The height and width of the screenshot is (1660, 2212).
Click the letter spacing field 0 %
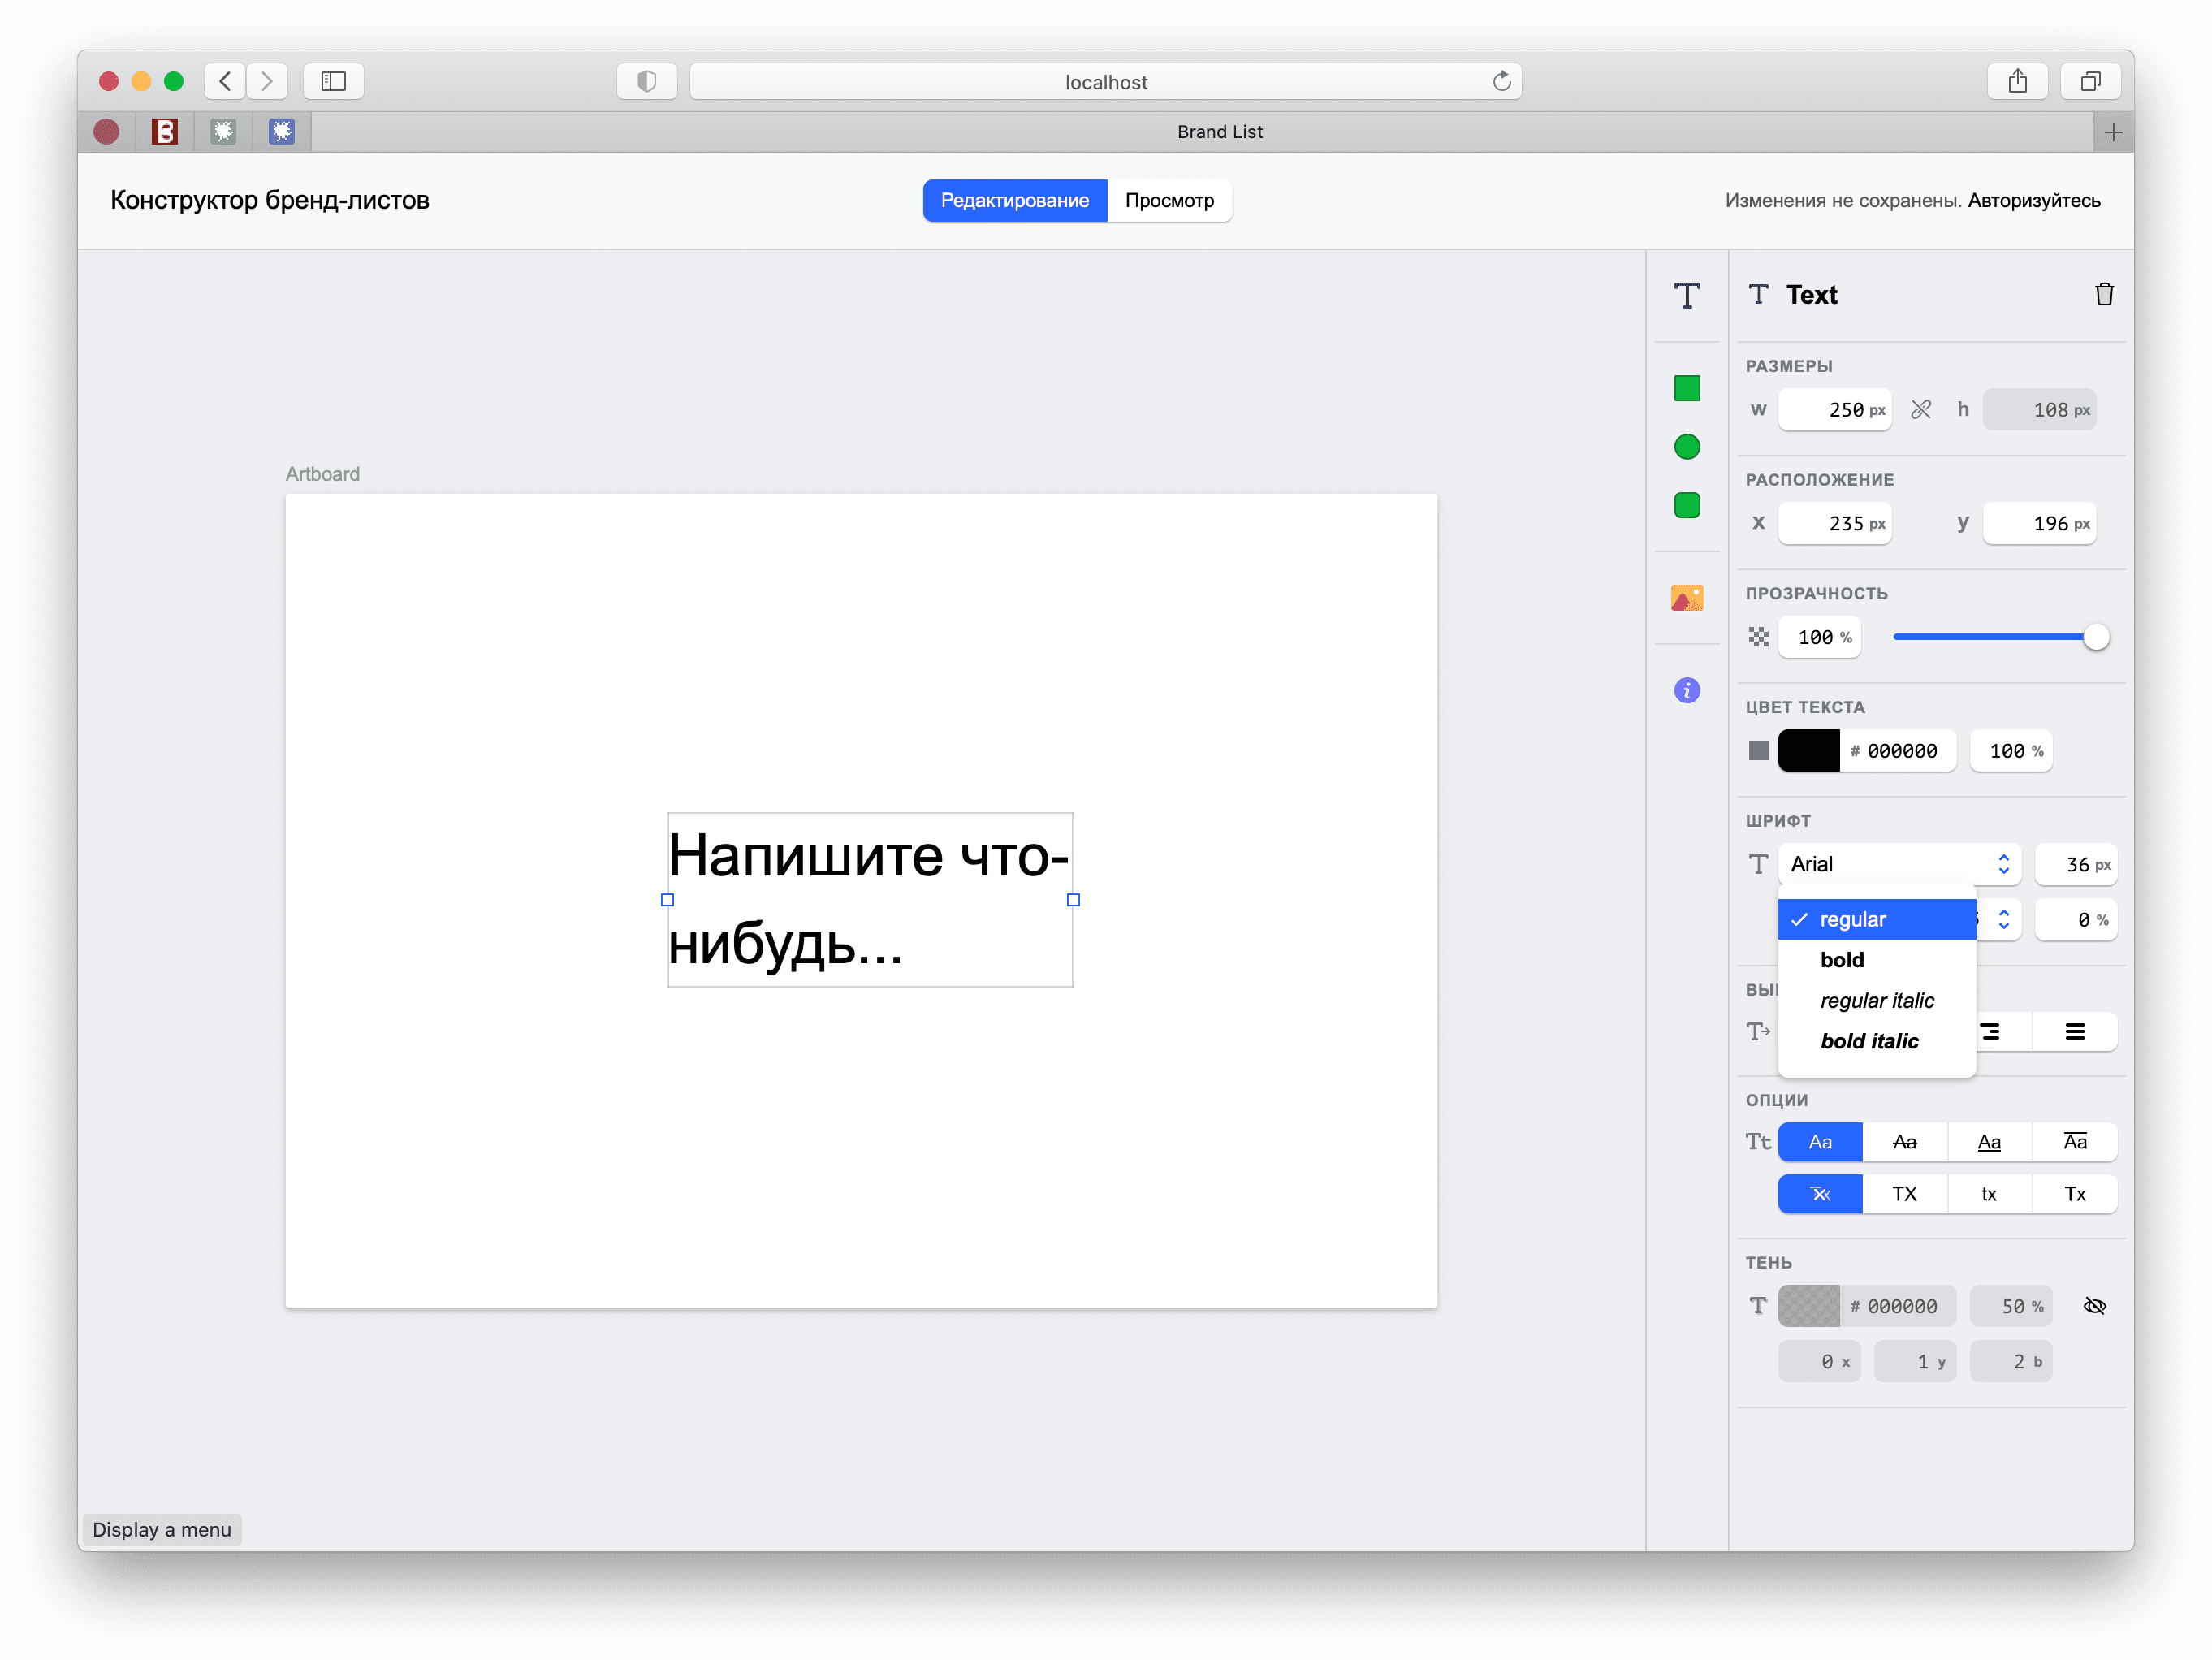pos(2075,919)
